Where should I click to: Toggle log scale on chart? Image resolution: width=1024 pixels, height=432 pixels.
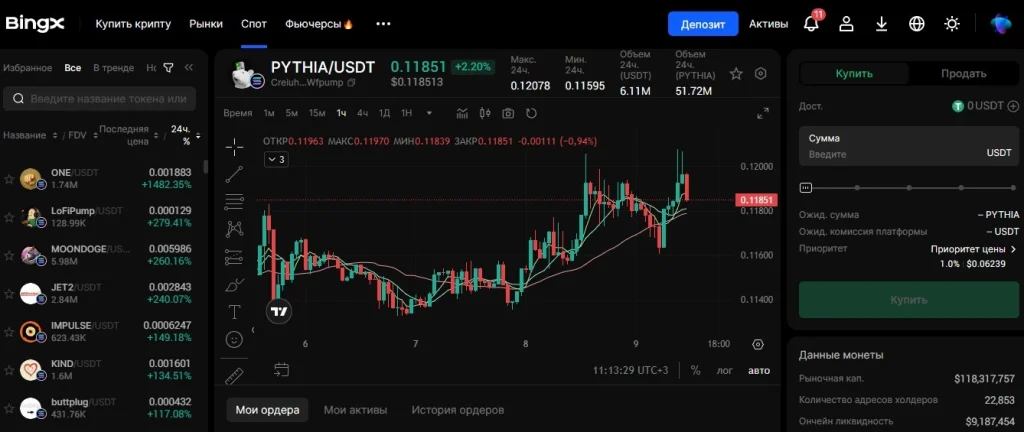point(725,371)
